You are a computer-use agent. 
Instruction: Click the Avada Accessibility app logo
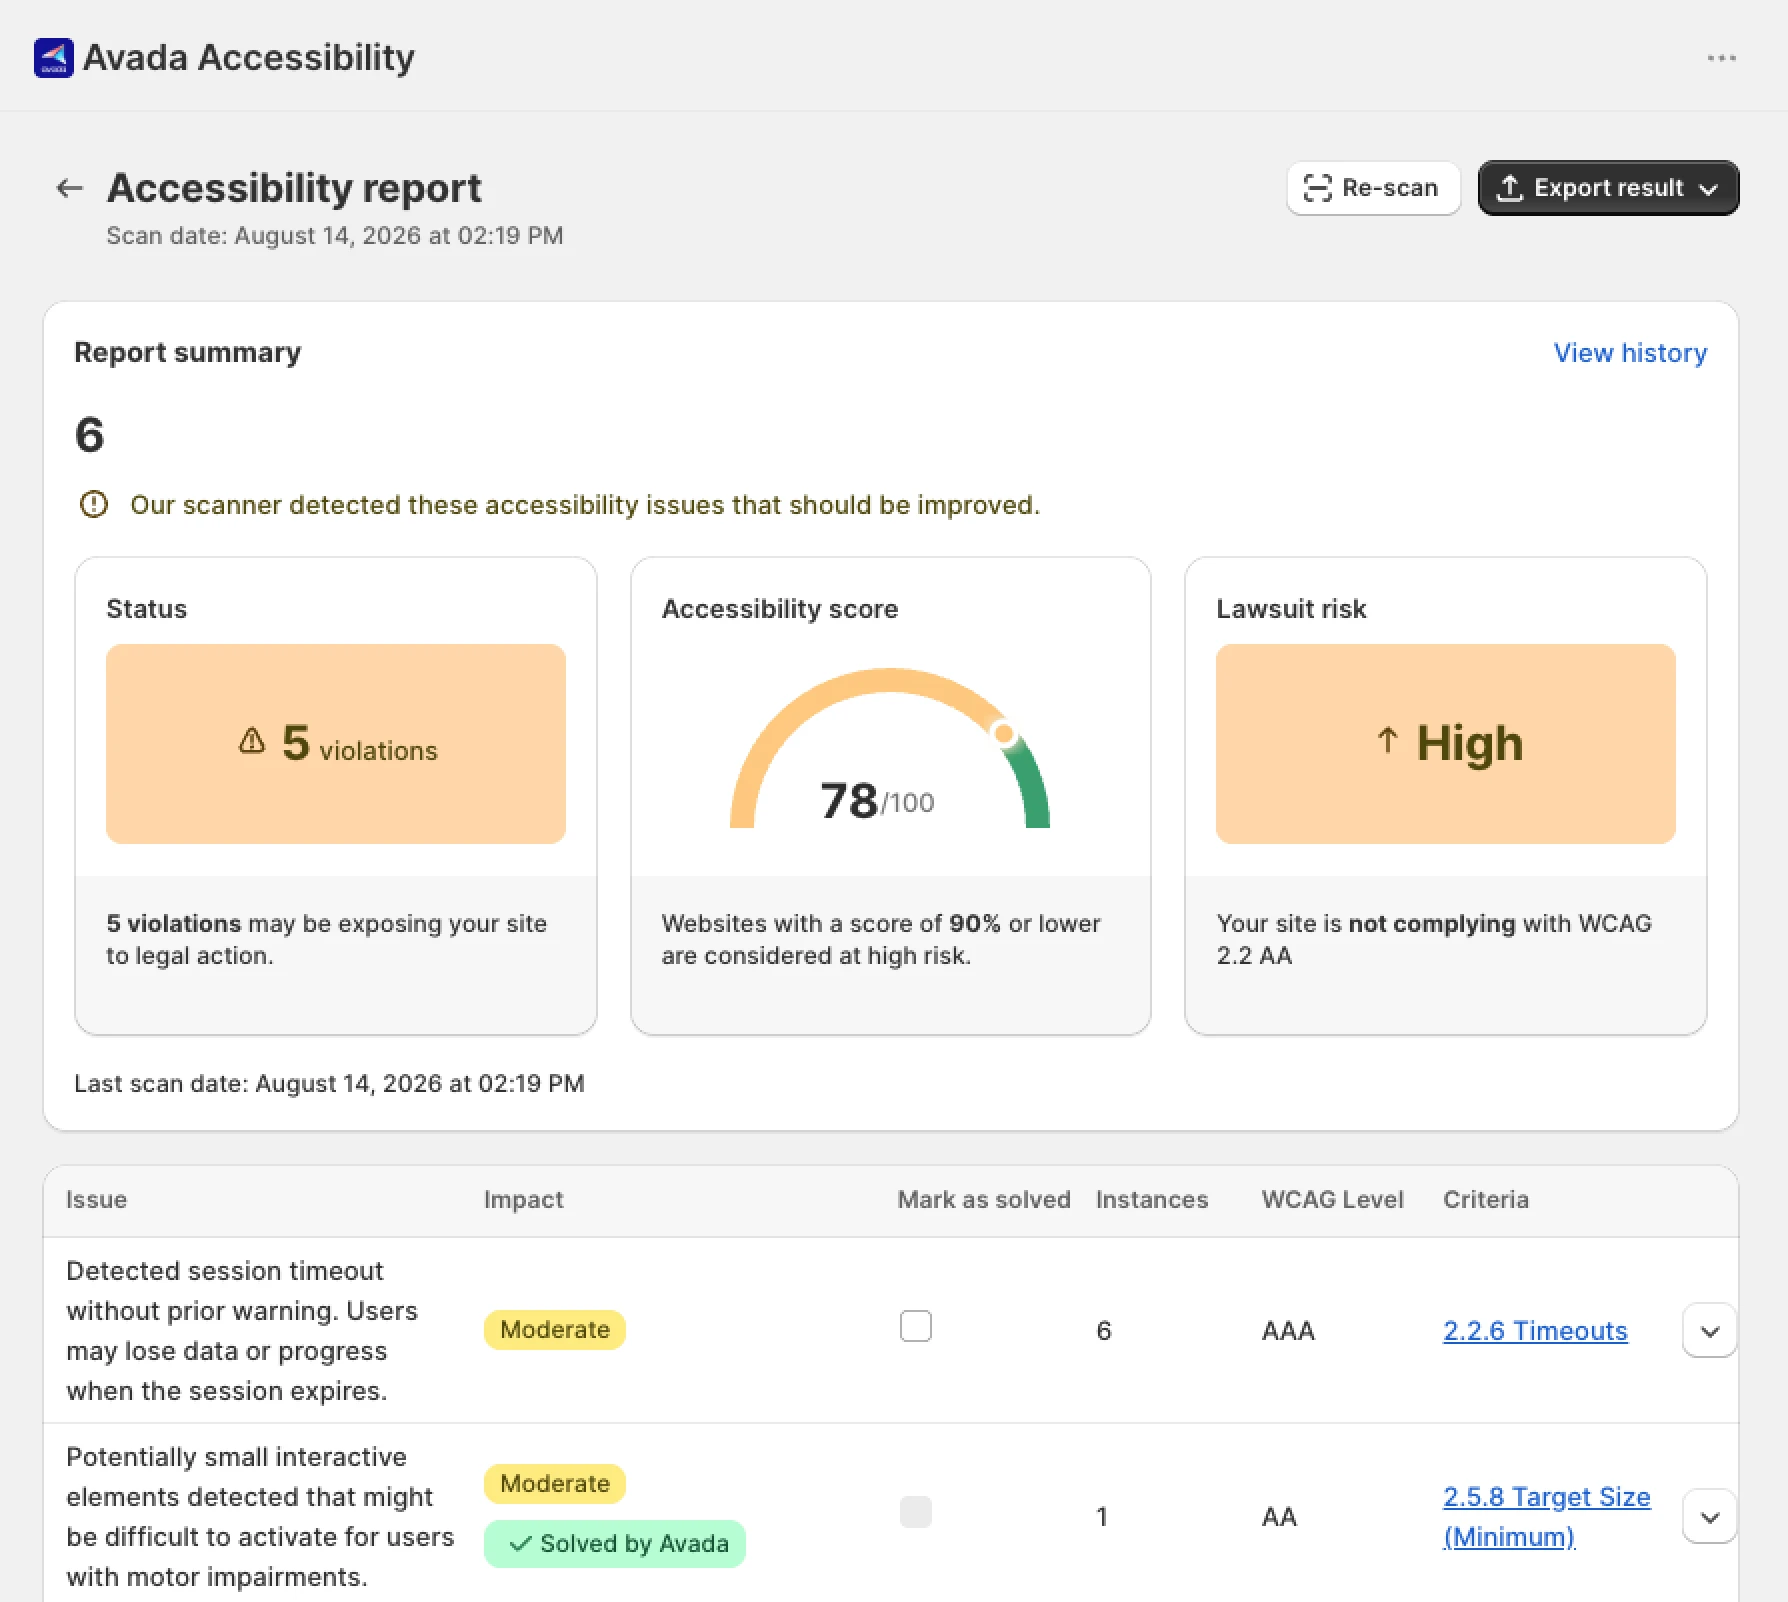click(x=54, y=58)
